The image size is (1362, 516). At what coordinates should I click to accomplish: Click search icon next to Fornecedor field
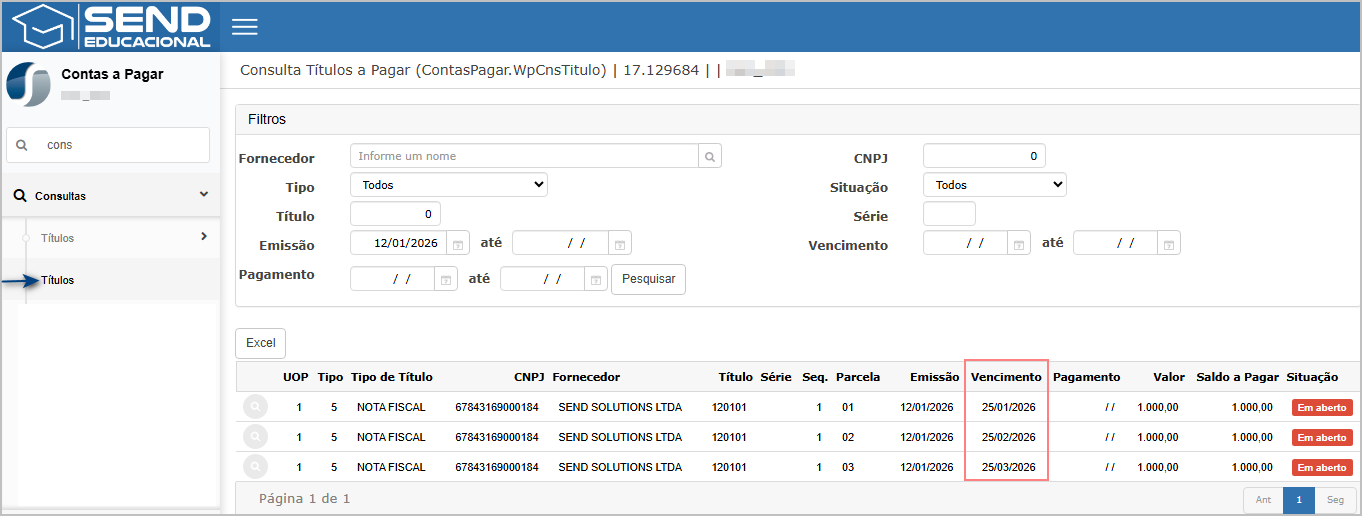click(709, 156)
